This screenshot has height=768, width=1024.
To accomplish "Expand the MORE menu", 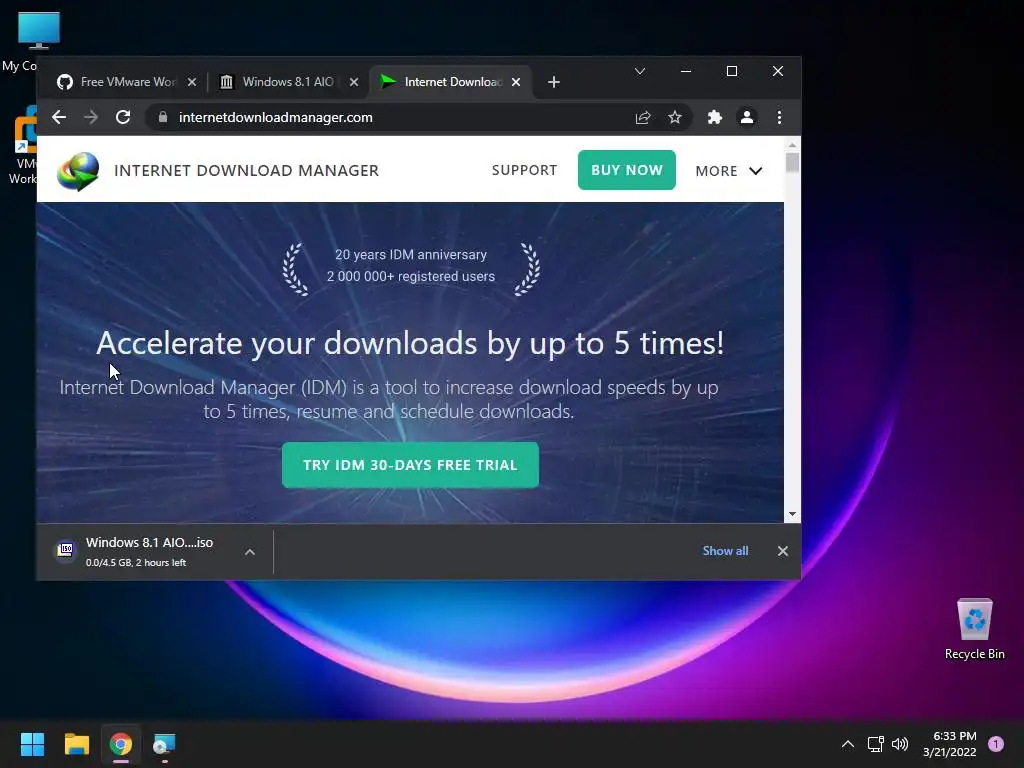I will coord(728,171).
